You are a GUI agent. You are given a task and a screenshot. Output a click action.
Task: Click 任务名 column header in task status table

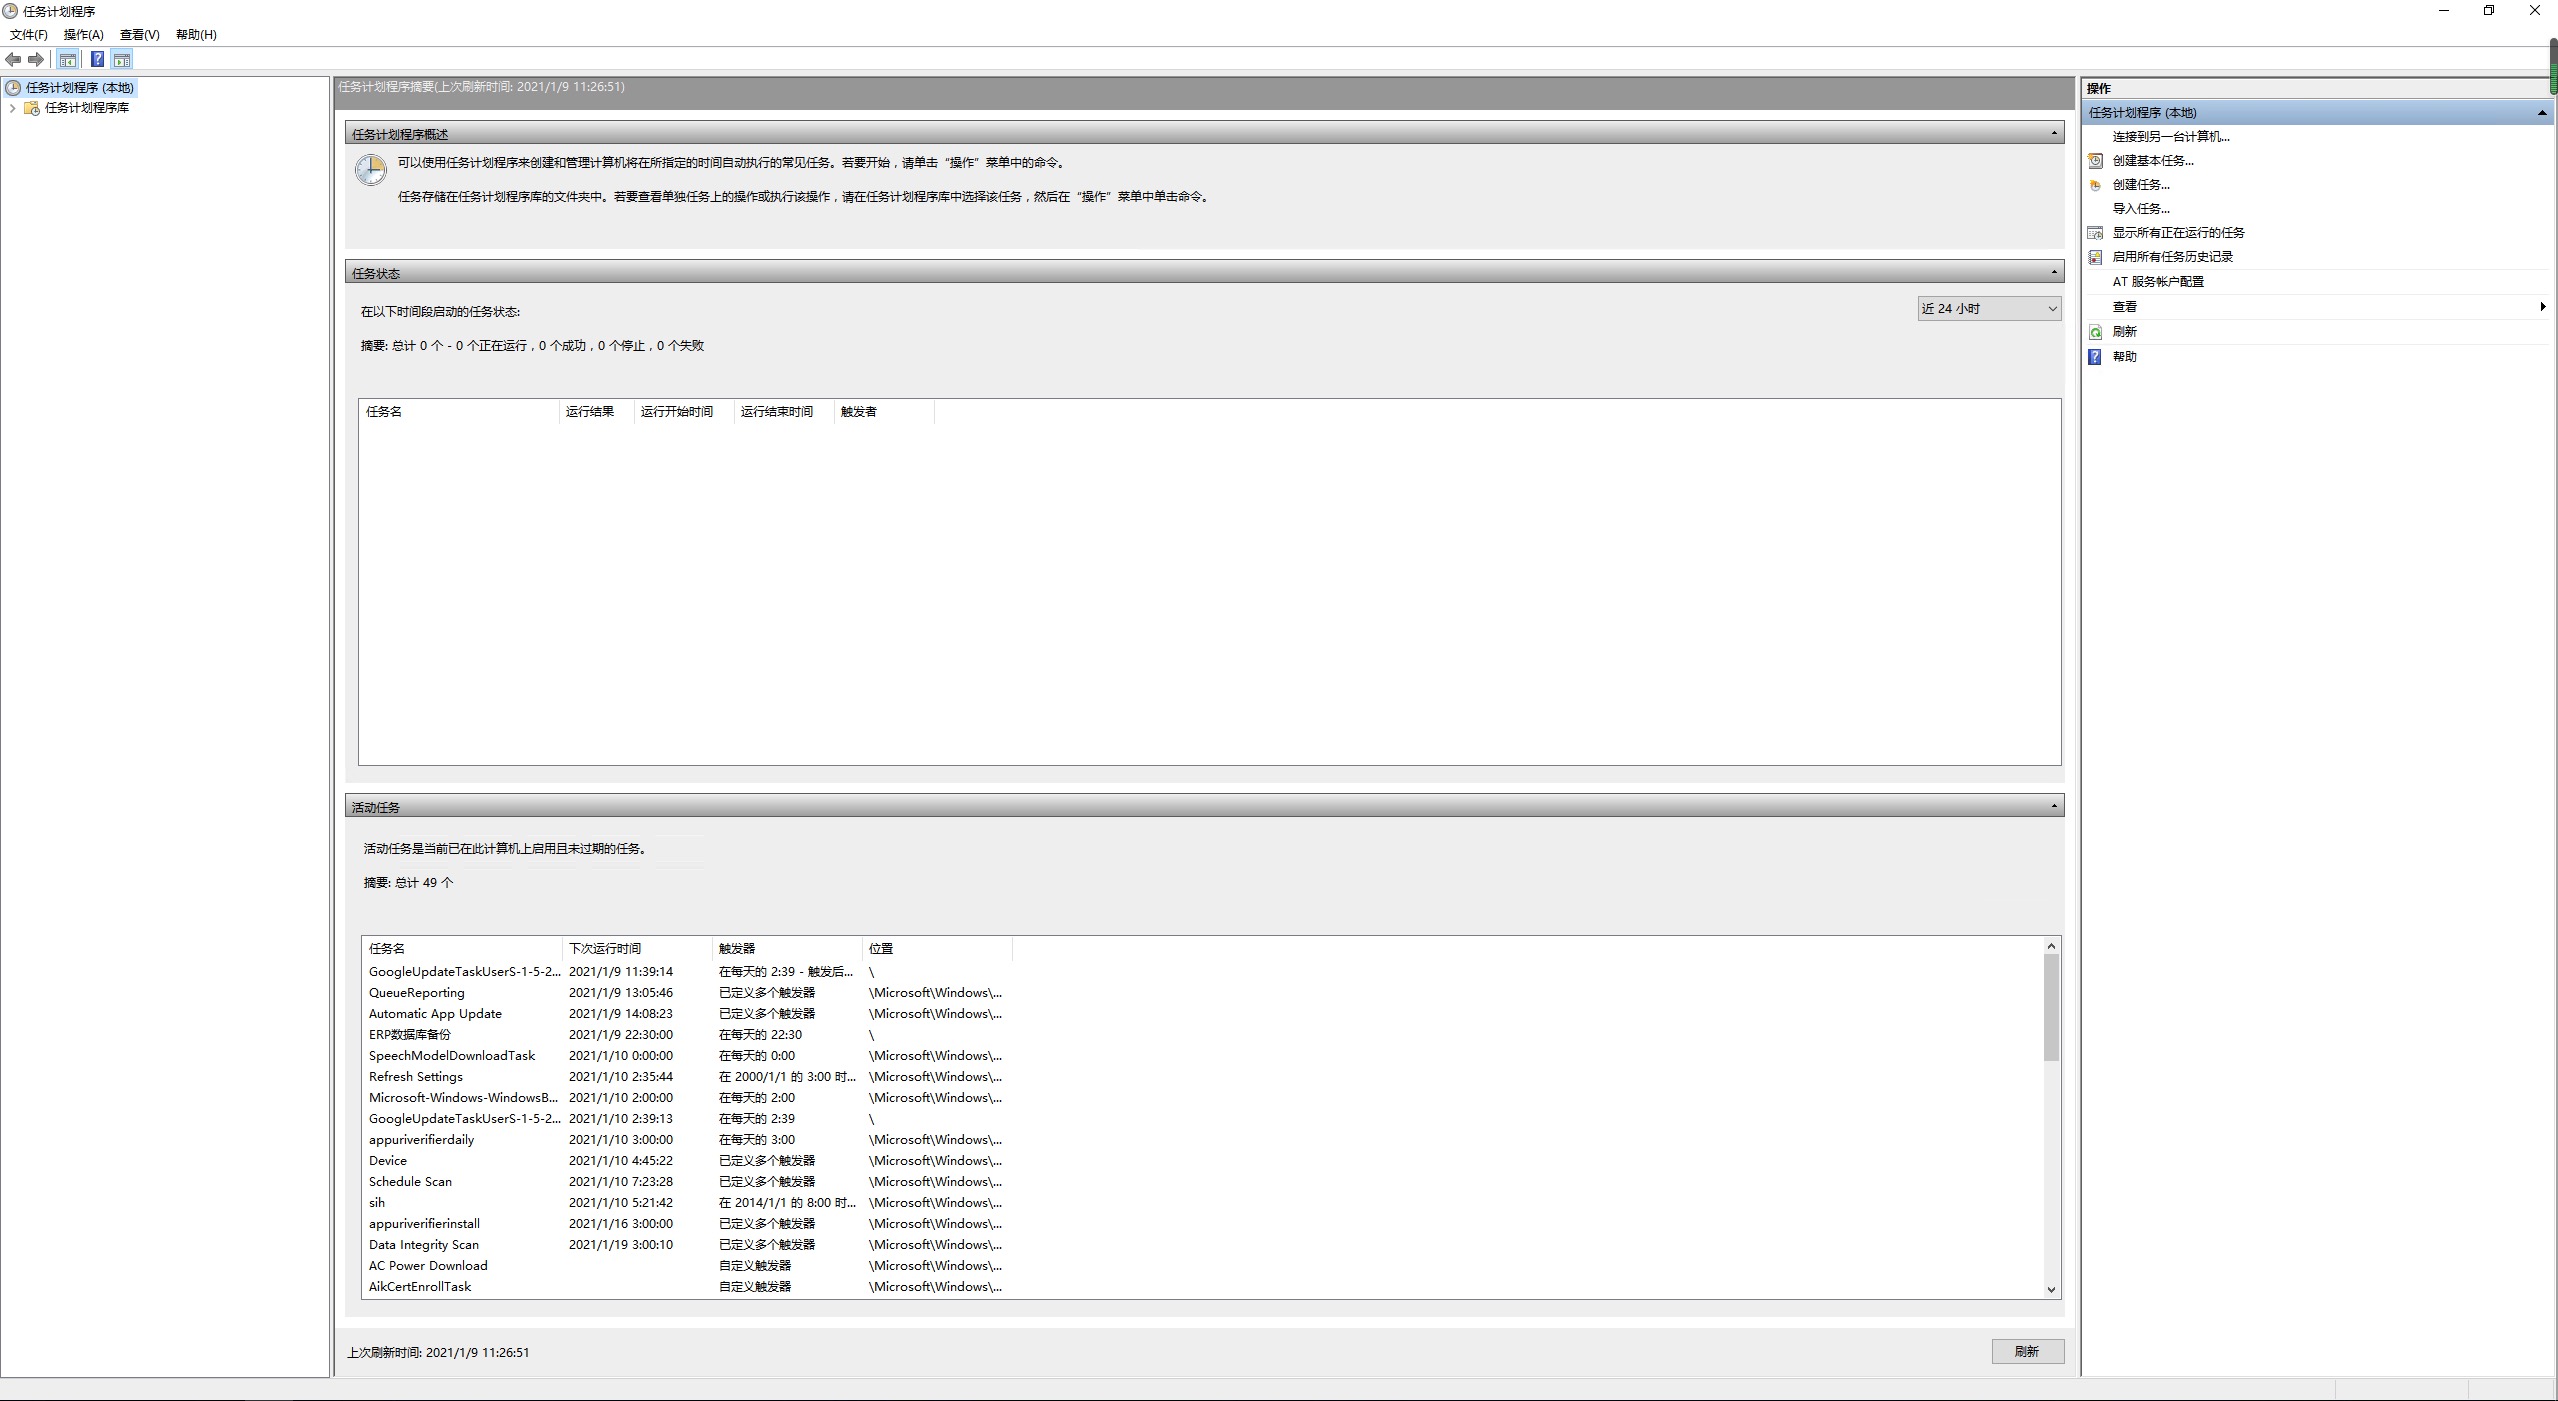[459, 412]
